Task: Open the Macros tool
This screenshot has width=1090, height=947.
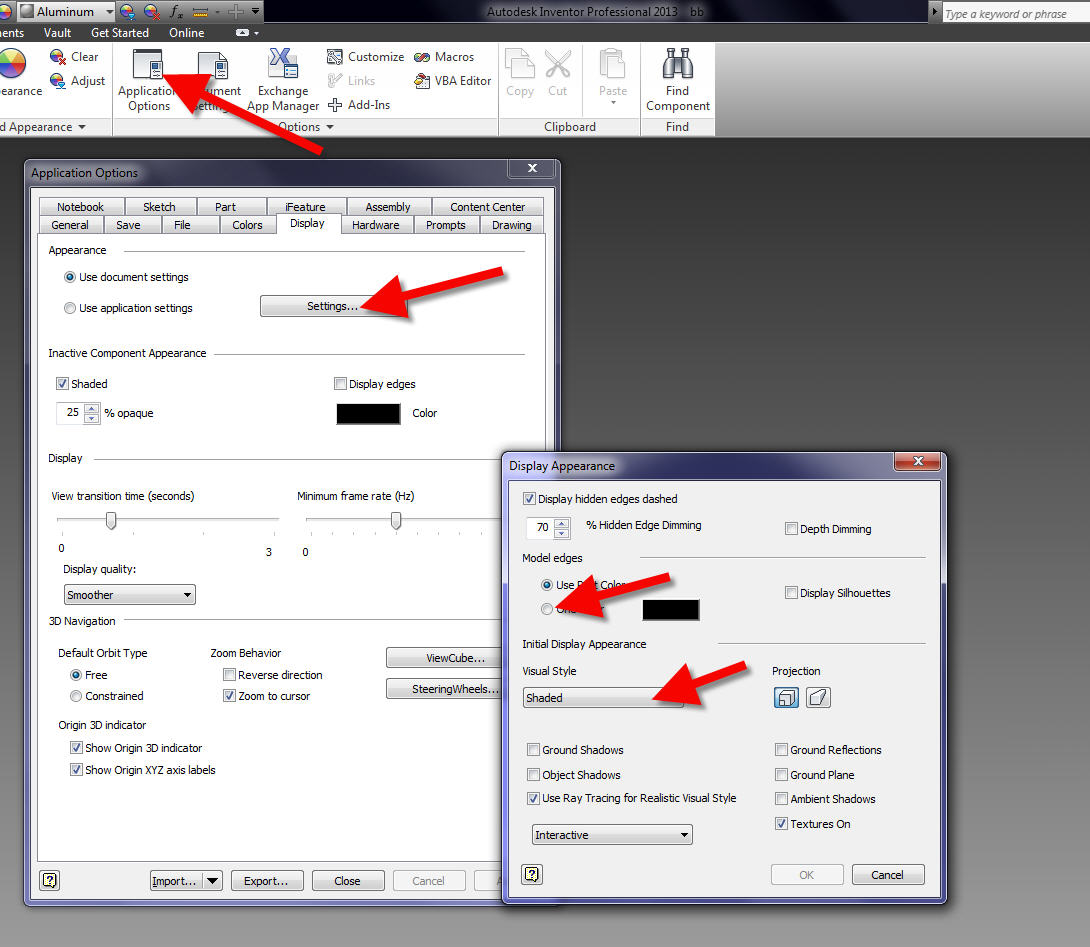Action: (x=444, y=57)
